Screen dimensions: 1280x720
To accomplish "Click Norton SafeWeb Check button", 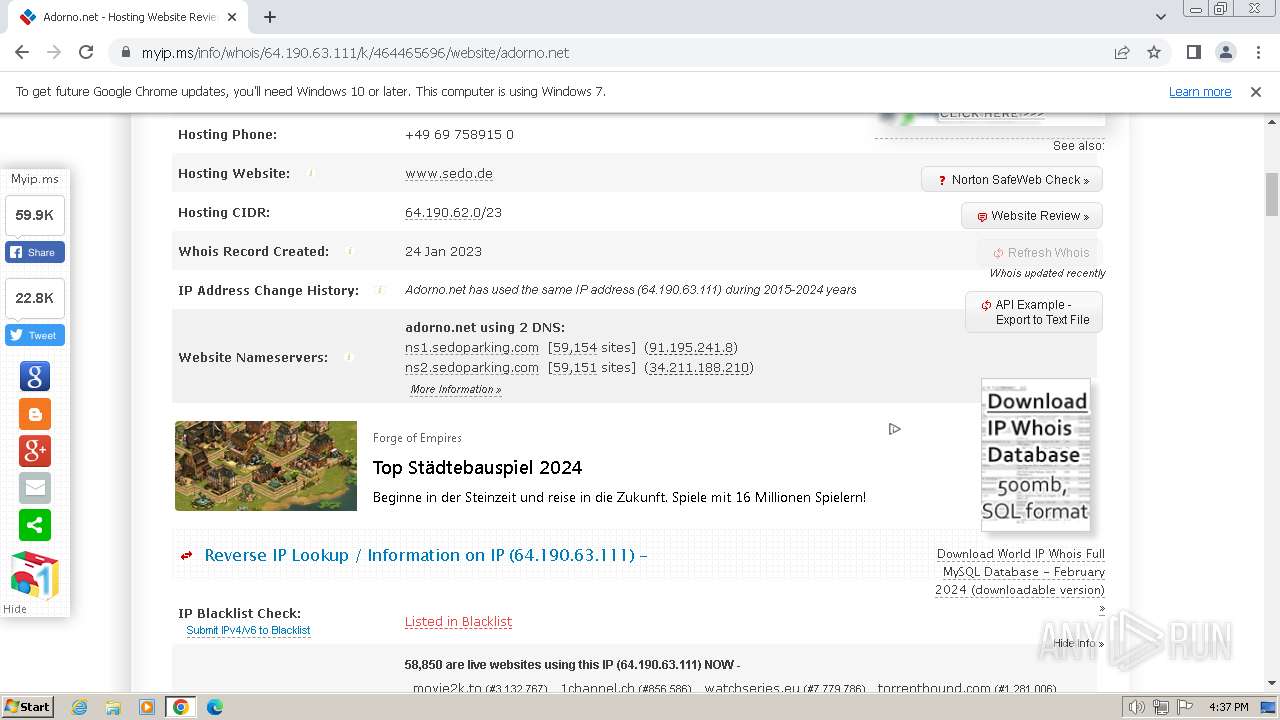I will [x=1012, y=180].
